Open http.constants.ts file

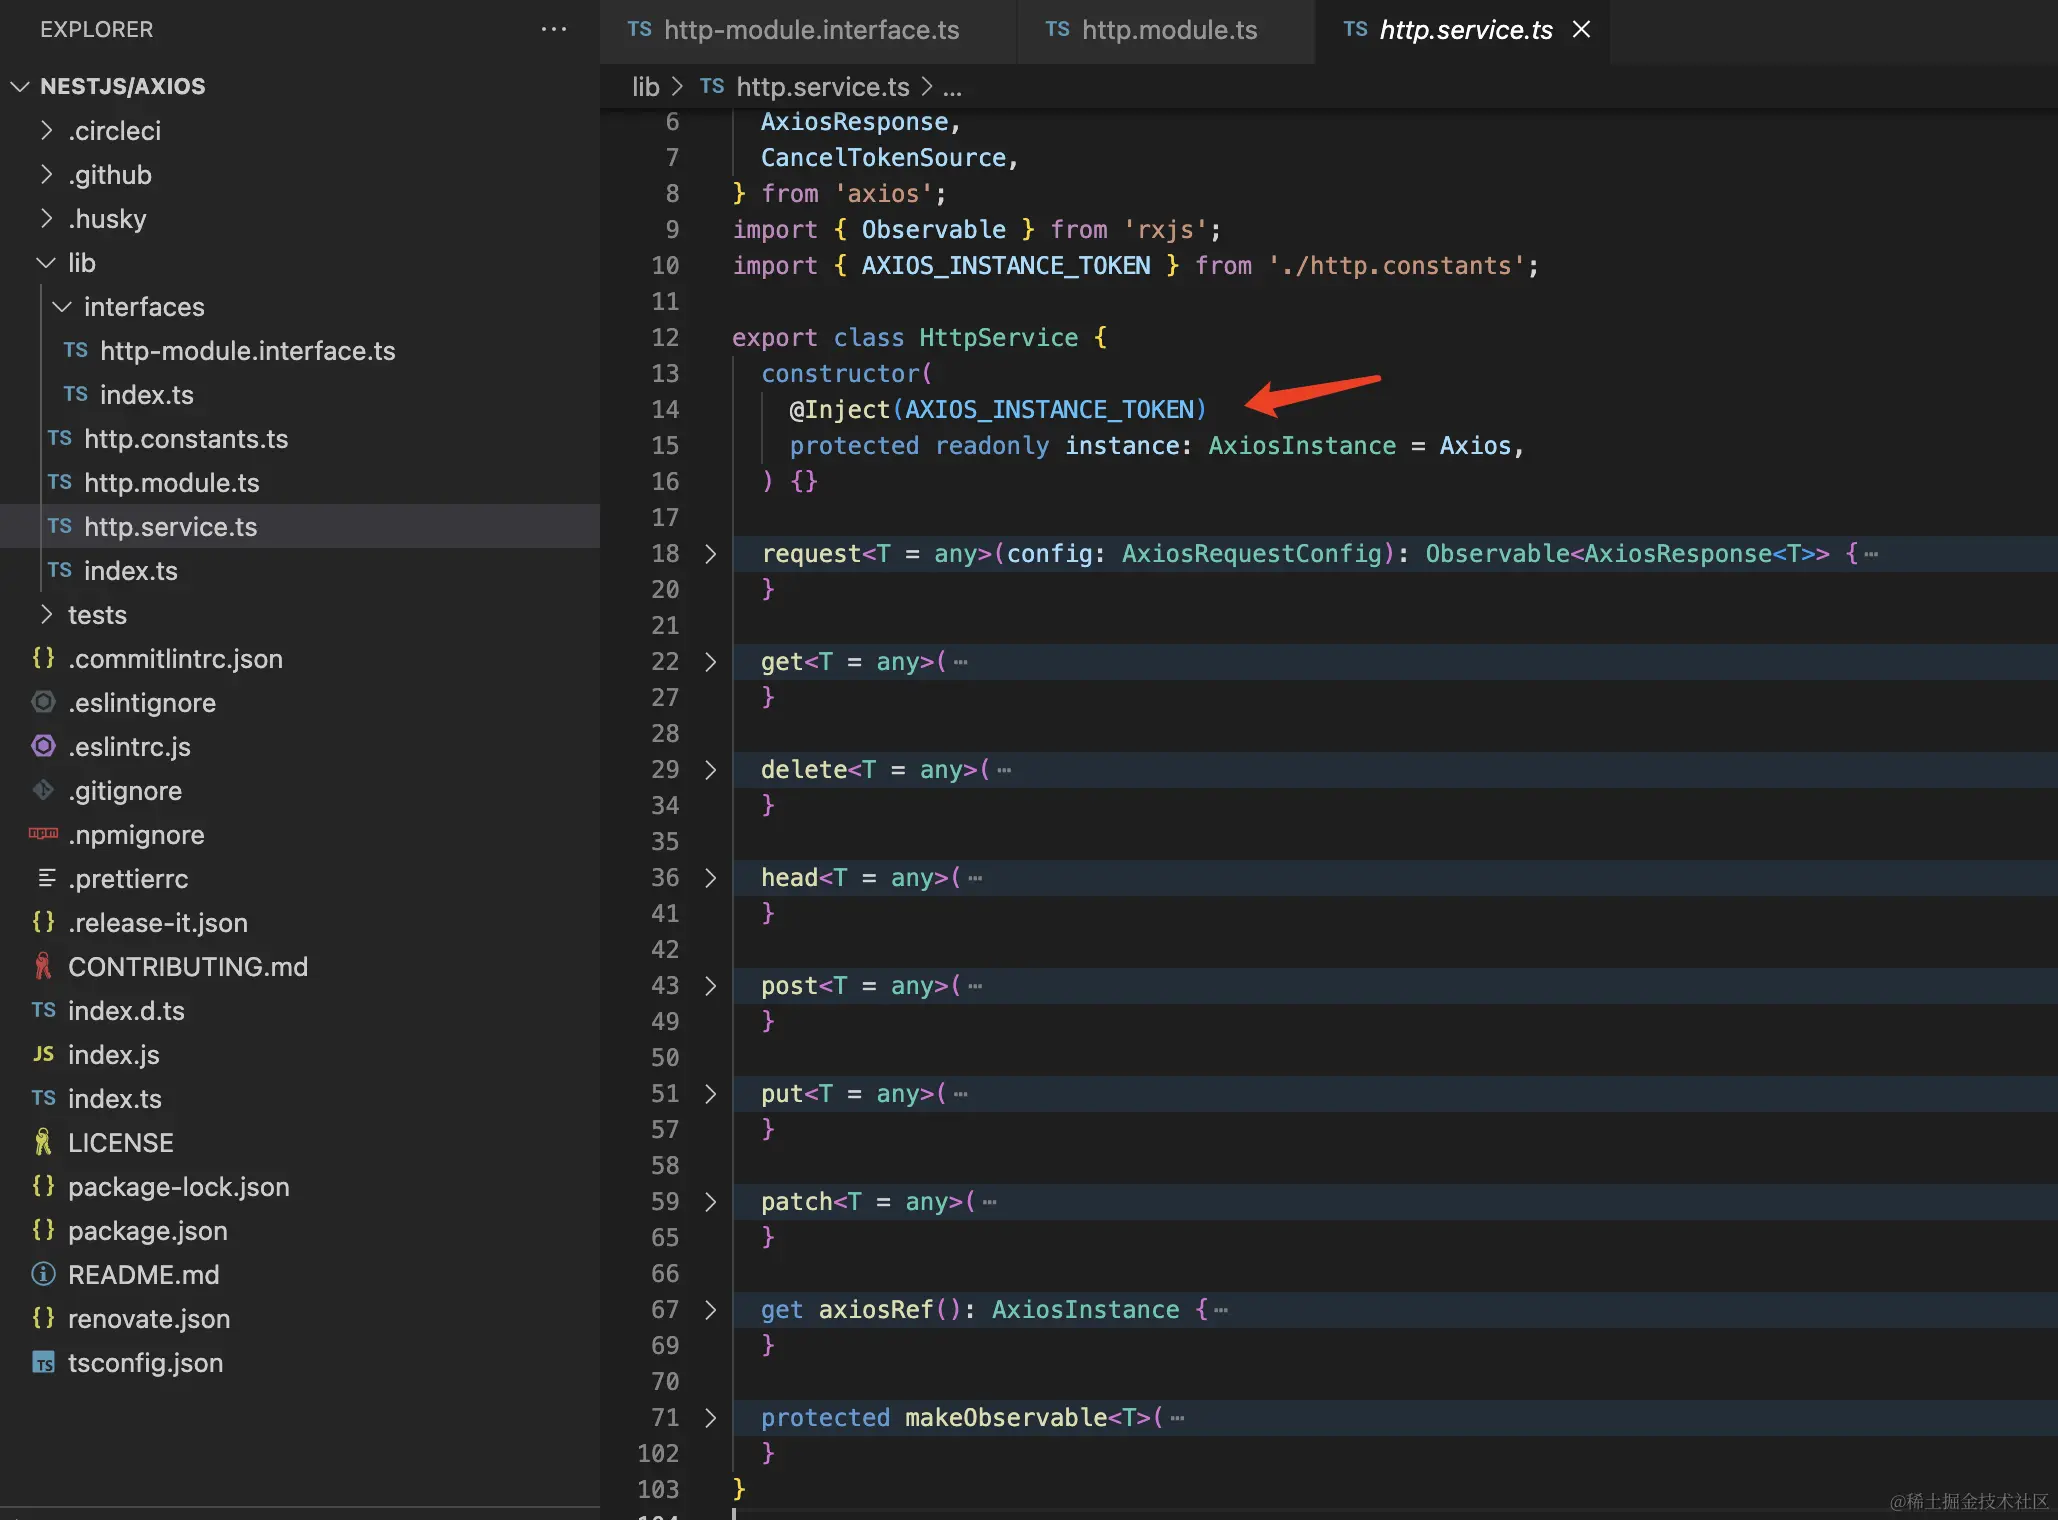(300, 439)
